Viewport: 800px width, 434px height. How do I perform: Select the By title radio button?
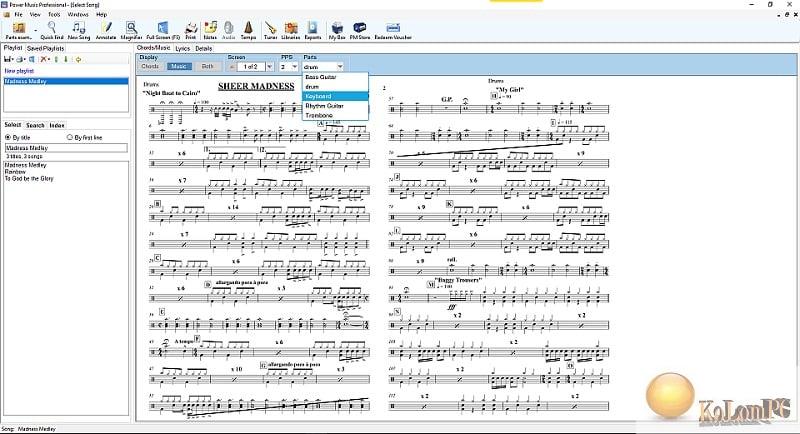[x=8, y=137]
